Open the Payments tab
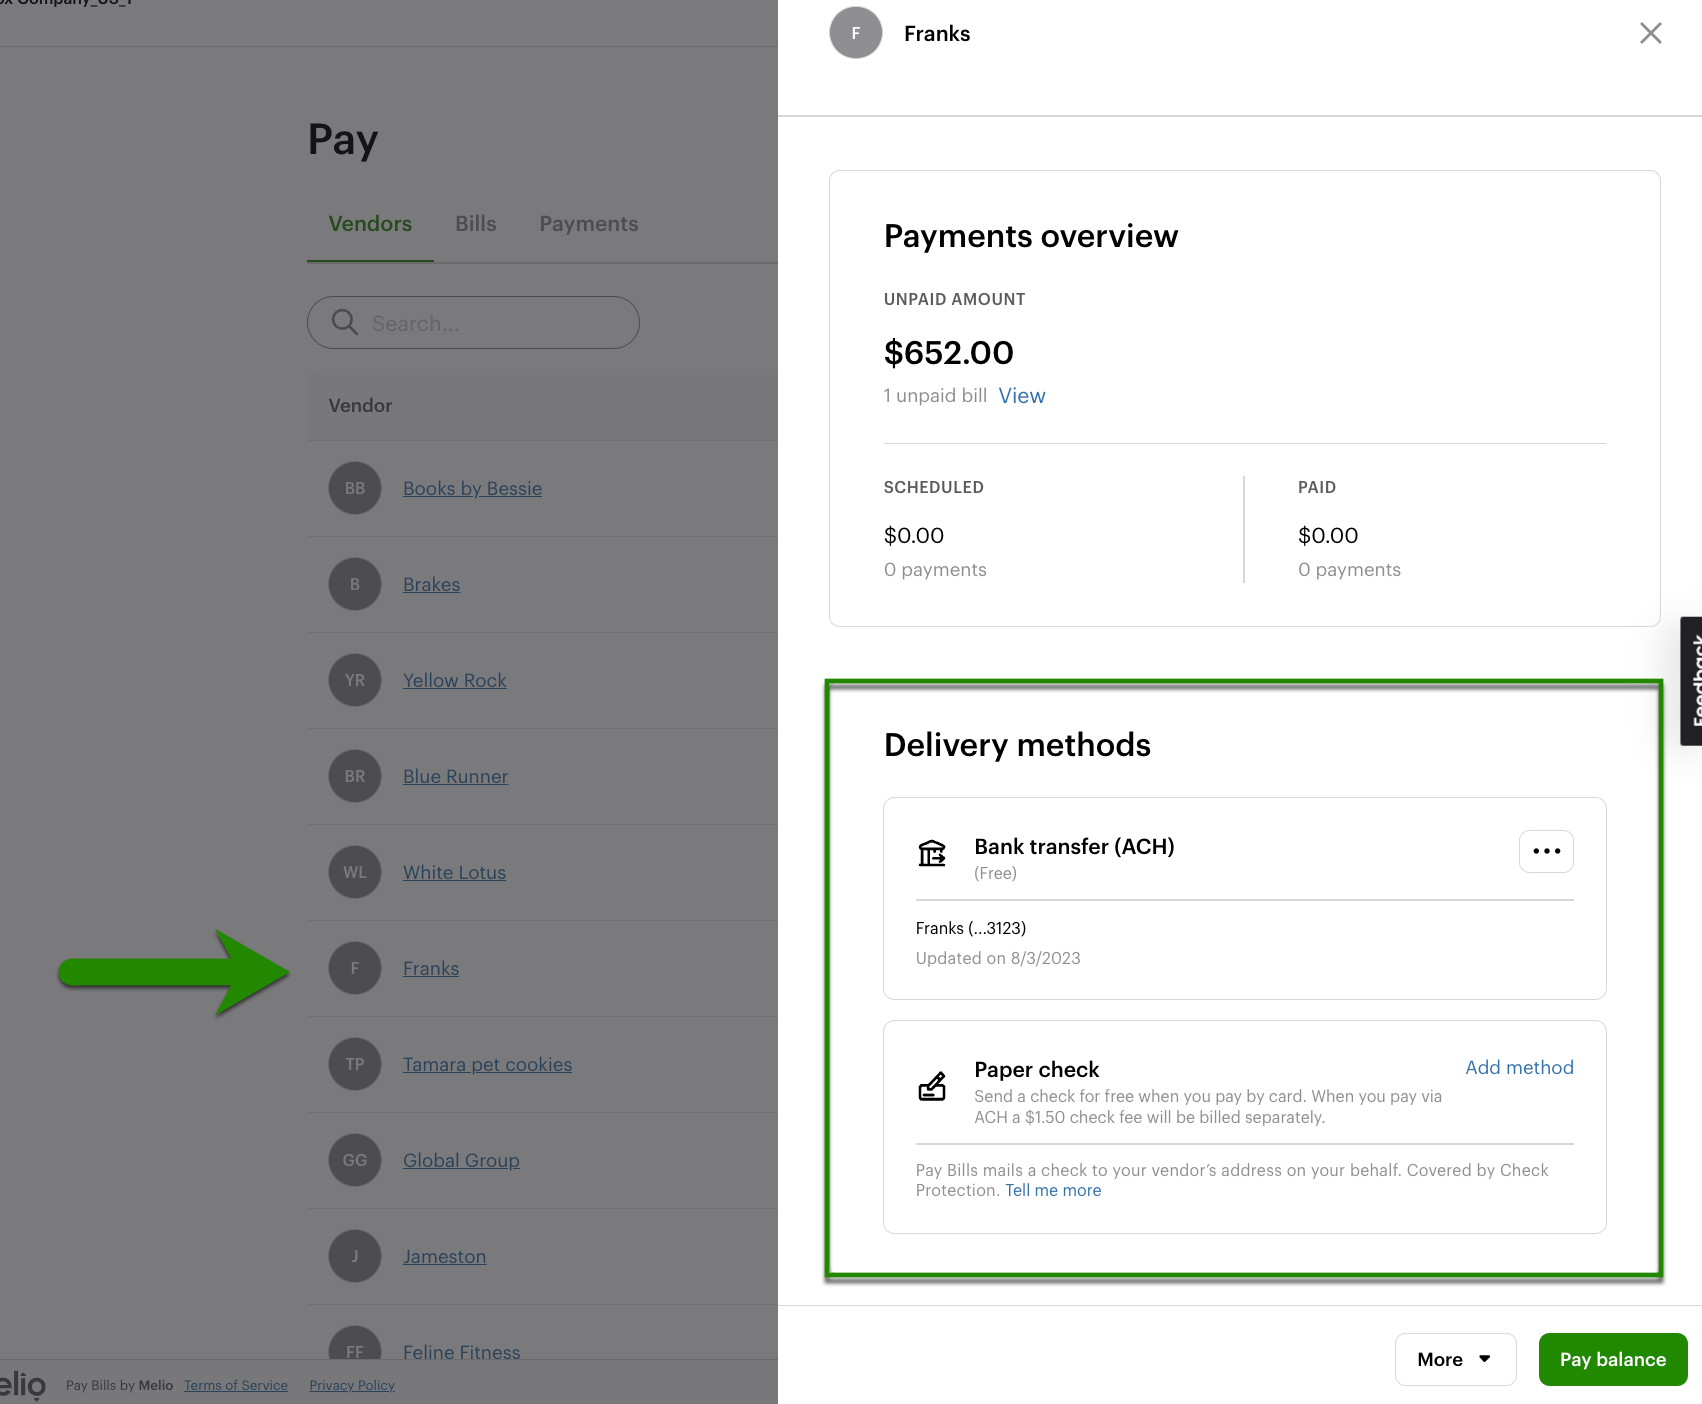1702x1404 pixels. [x=589, y=224]
